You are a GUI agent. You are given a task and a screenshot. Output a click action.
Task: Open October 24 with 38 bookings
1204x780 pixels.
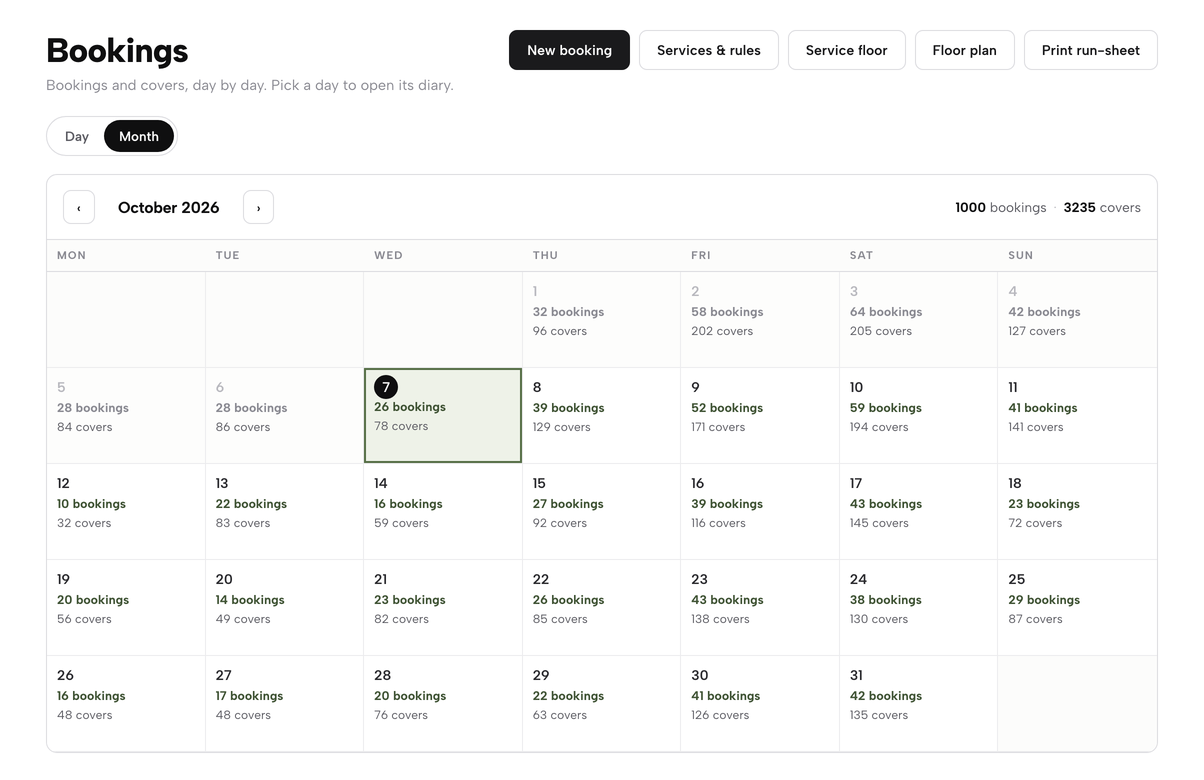918,608
